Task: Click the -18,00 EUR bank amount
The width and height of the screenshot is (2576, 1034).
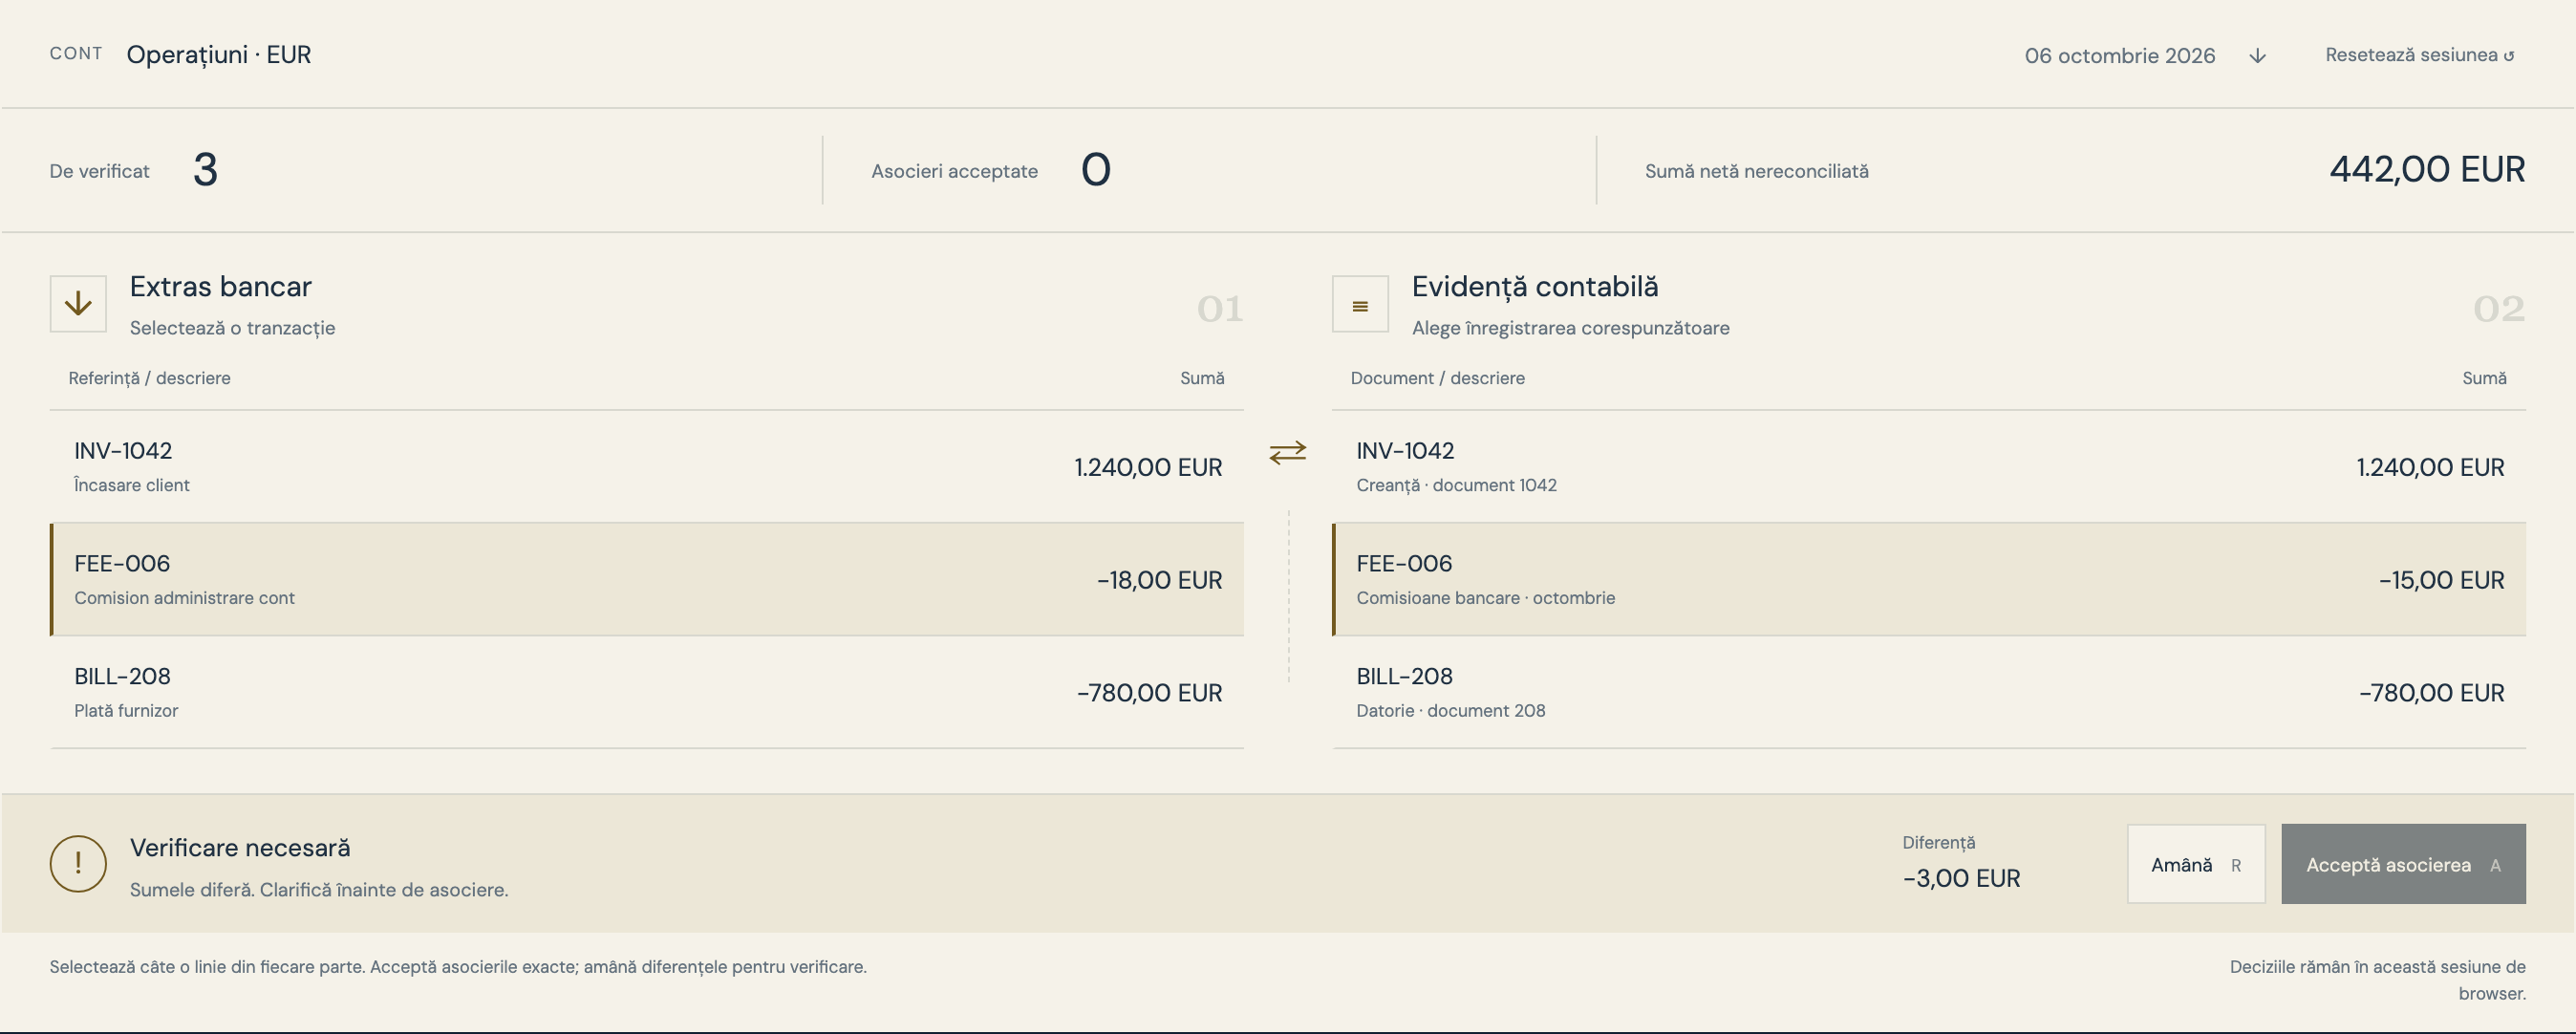Action: [x=1159, y=580]
